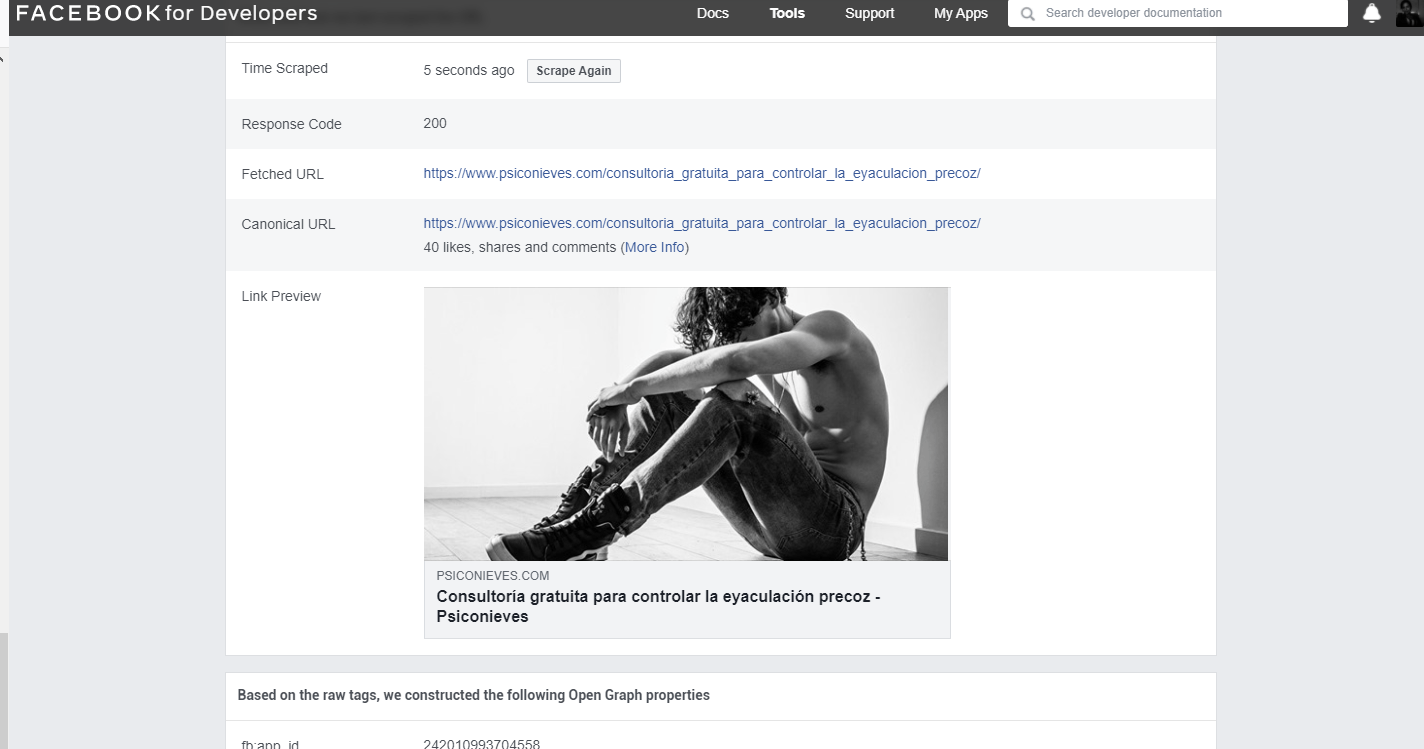1424x749 pixels.
Task: Open the Fetched URL link
Action: (x=702, y=173)
